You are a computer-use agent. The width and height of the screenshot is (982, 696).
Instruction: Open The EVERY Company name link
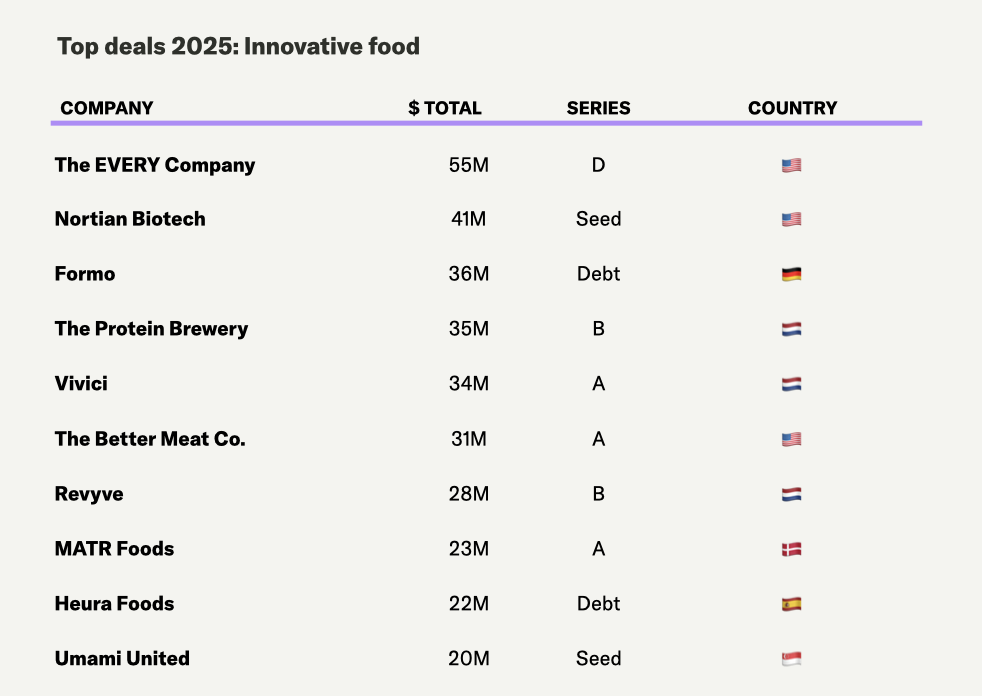[155, 165]
